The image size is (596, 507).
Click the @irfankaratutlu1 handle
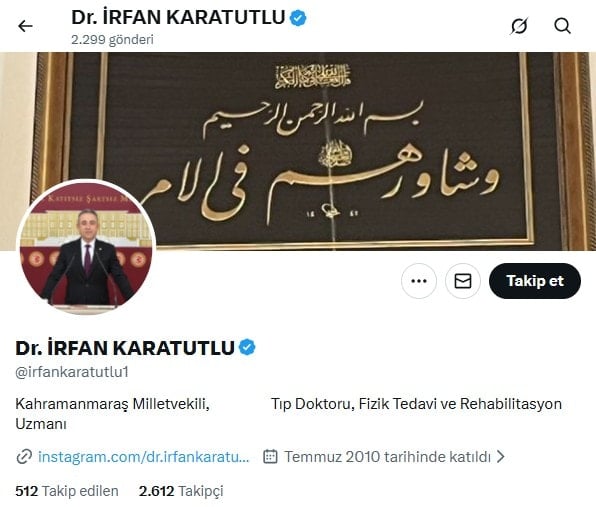(72, 372)
